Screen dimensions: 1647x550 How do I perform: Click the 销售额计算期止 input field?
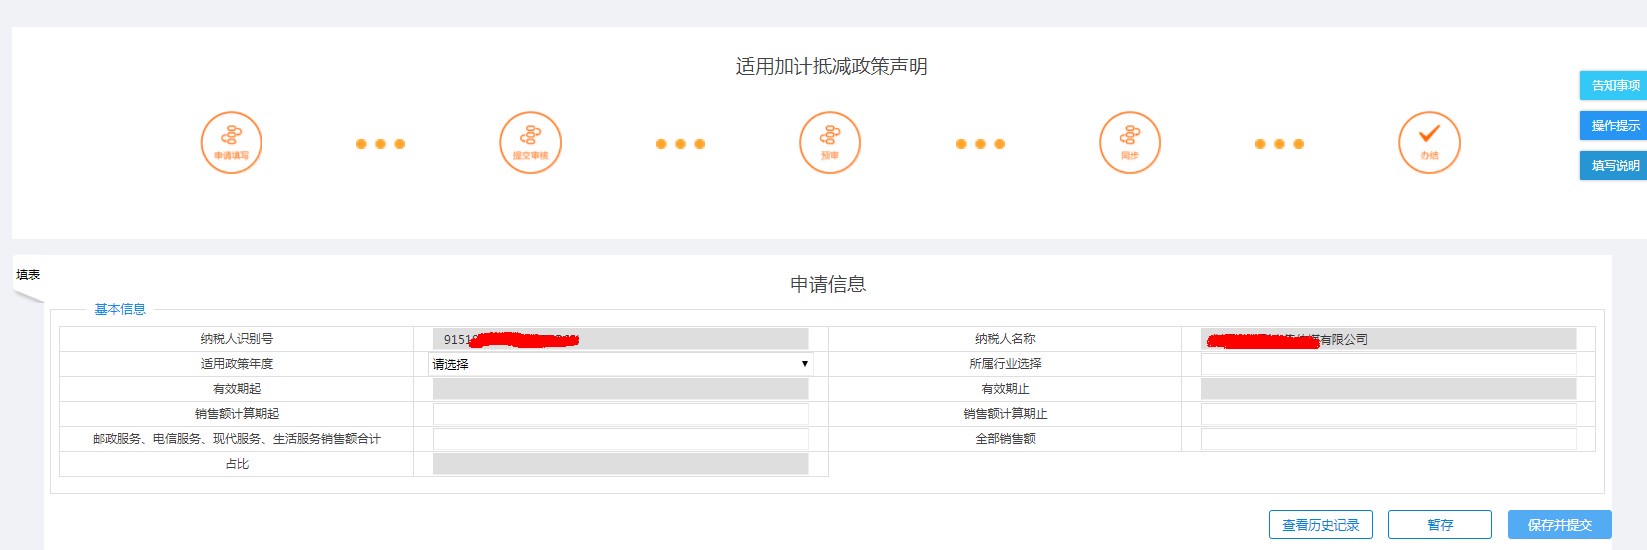tap(1388, 414)
